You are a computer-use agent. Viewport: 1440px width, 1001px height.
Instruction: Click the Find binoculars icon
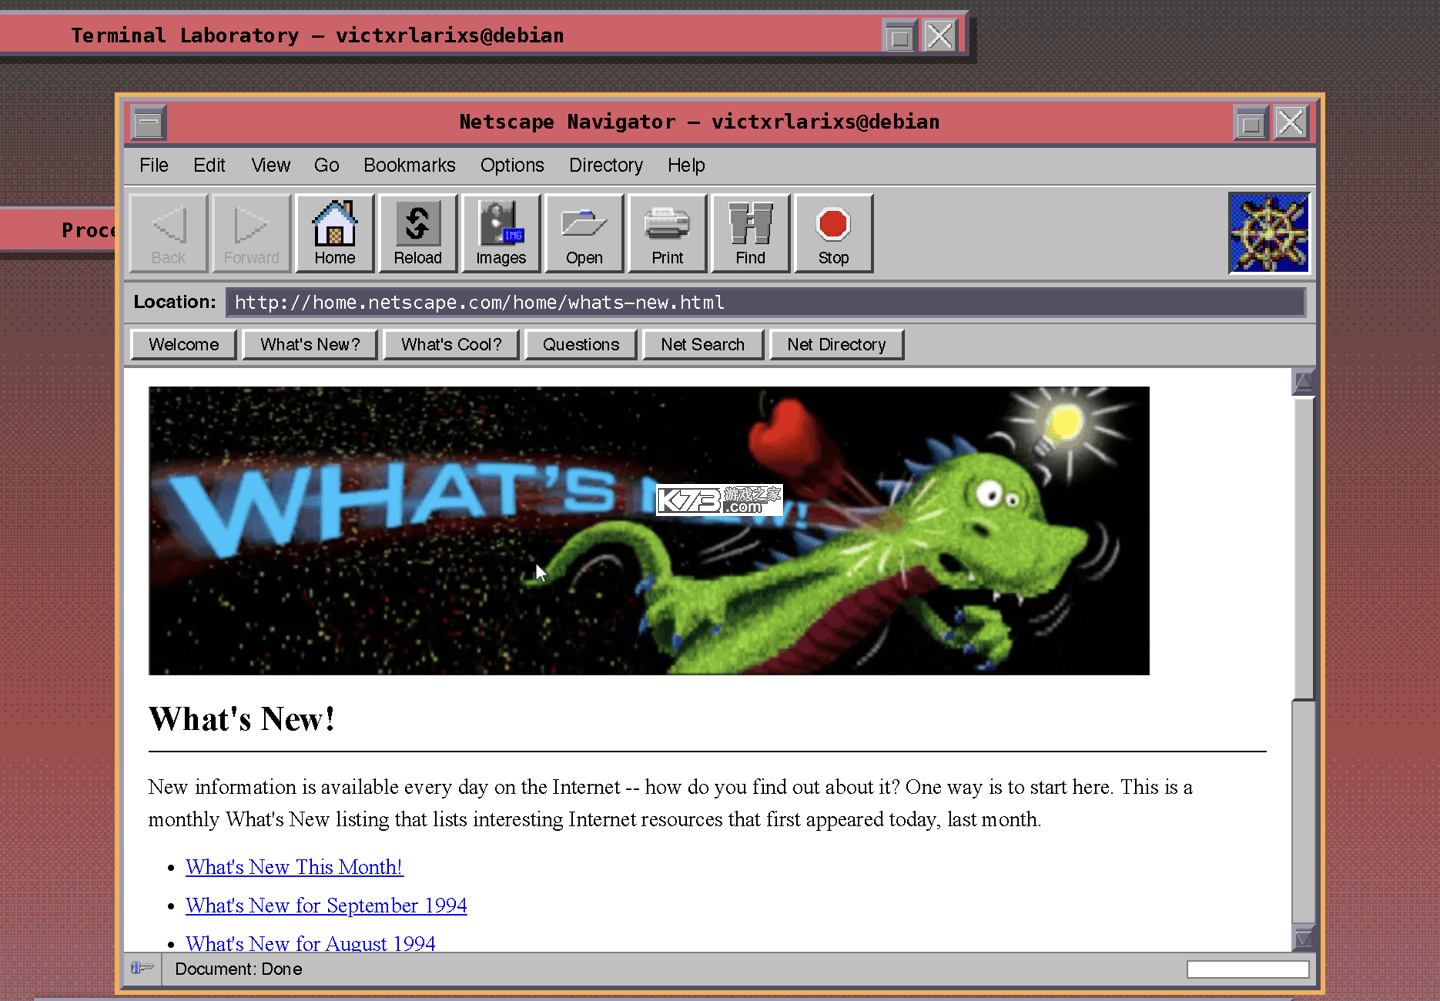(x=750, y=233)
